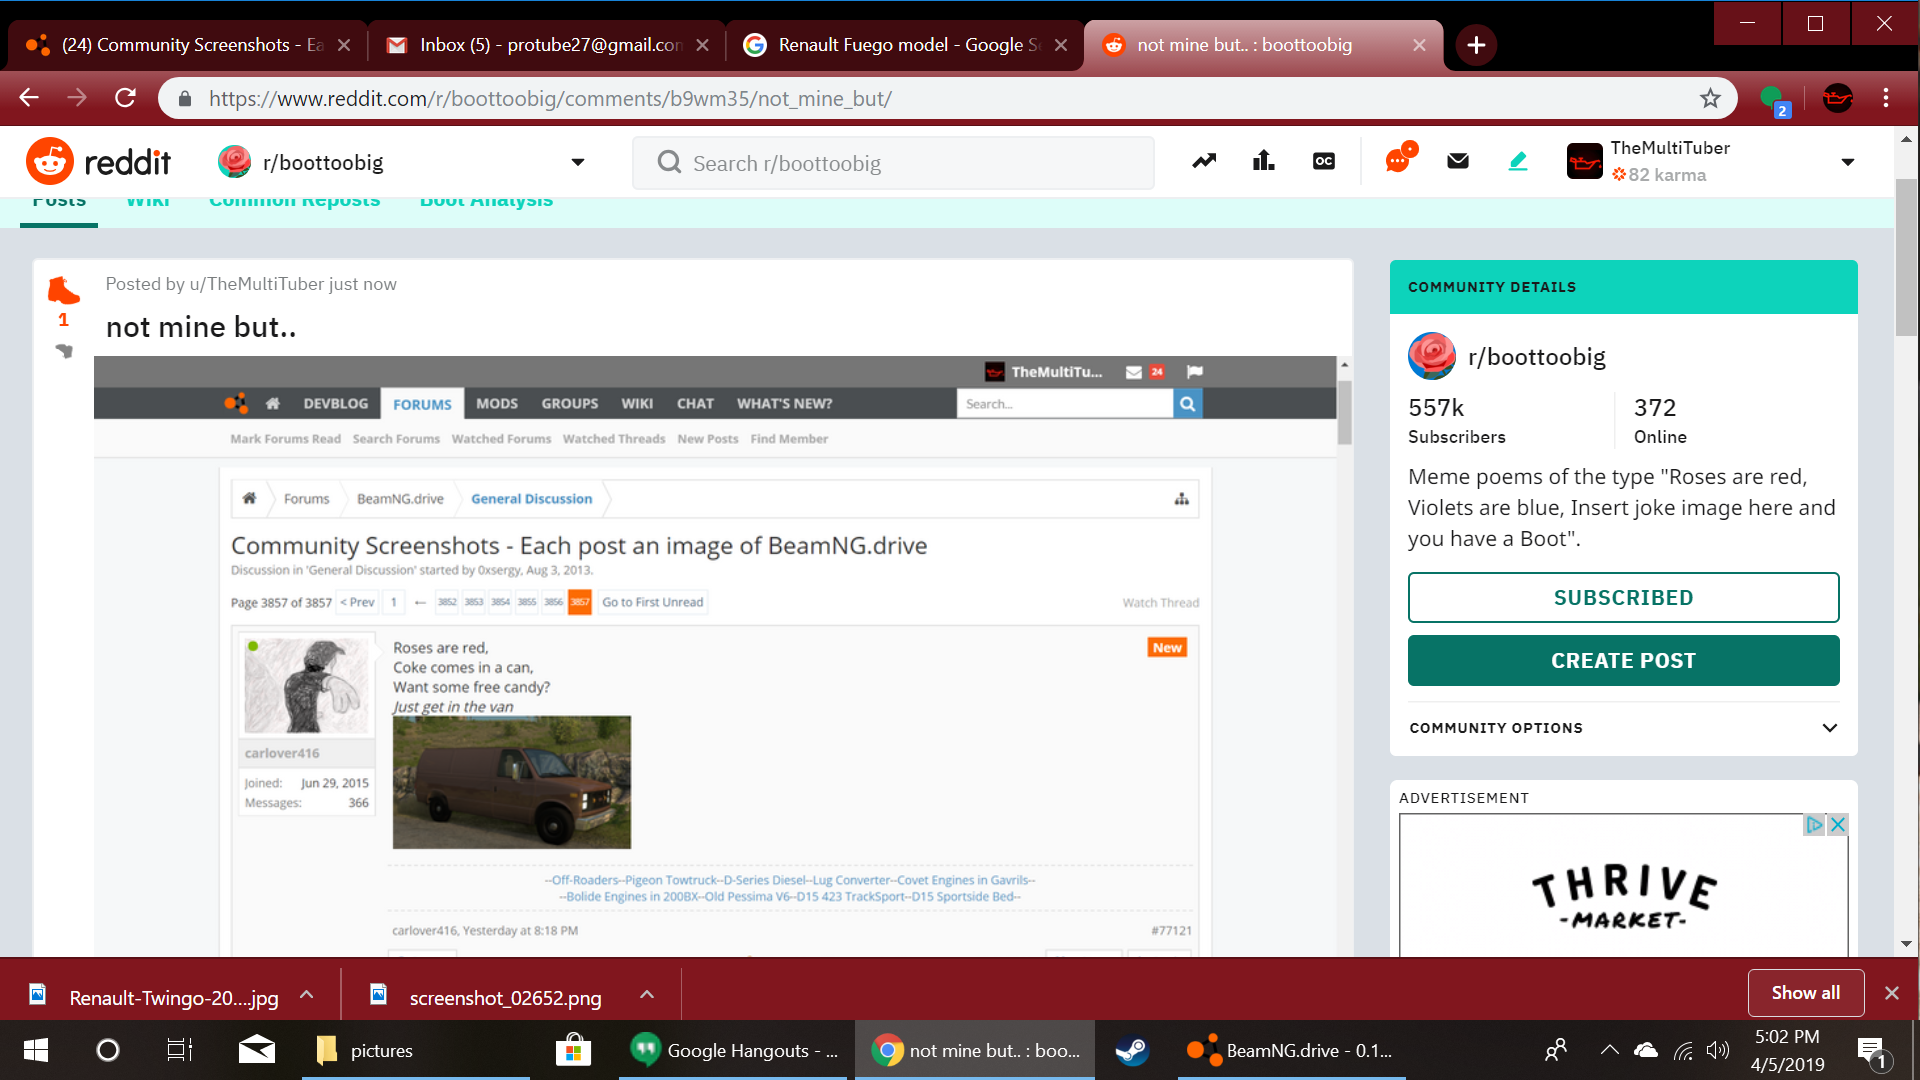
Task: Open the Mail app from taskbar
Action: tap(257, 1050)
